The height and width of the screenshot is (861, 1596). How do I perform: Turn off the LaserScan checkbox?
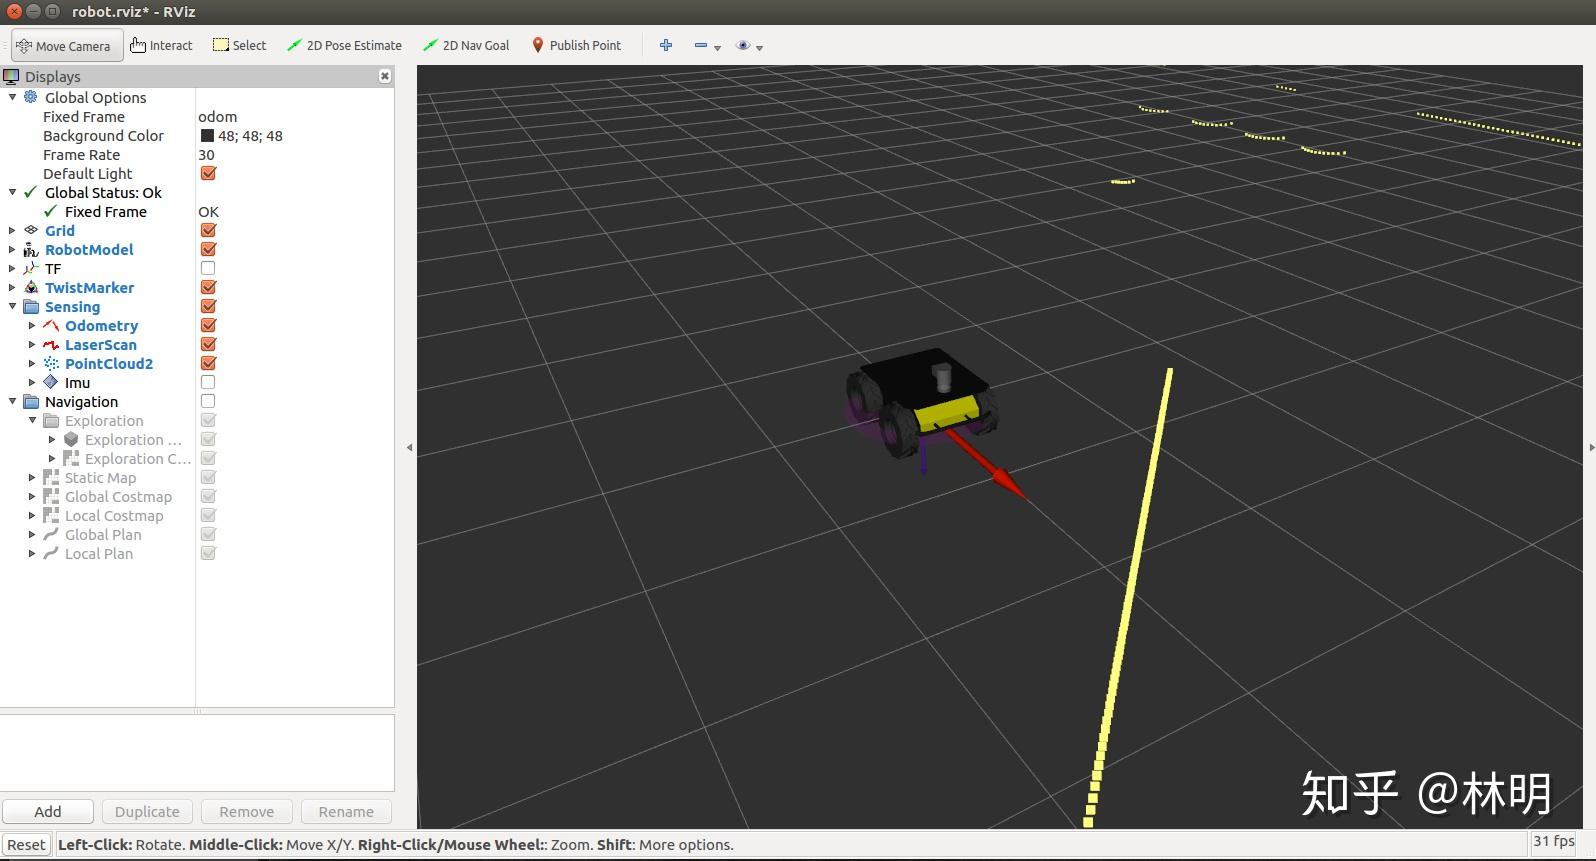[x=208, y=344]
